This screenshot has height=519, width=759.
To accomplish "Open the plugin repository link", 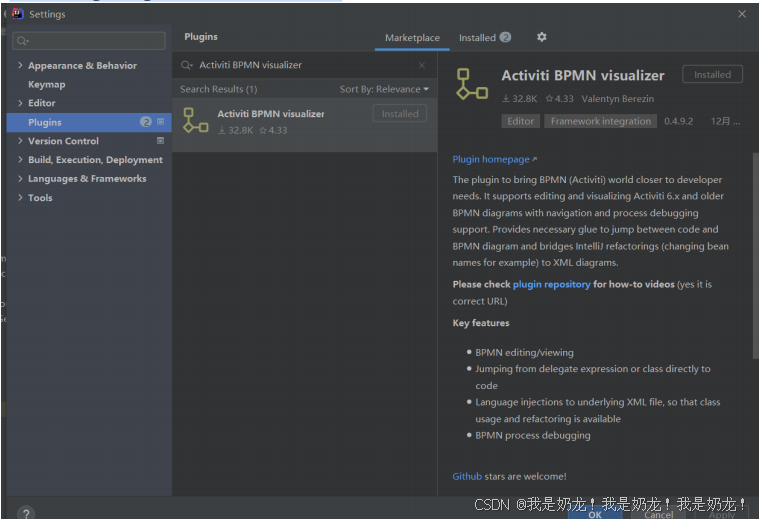I will [551, 284].
